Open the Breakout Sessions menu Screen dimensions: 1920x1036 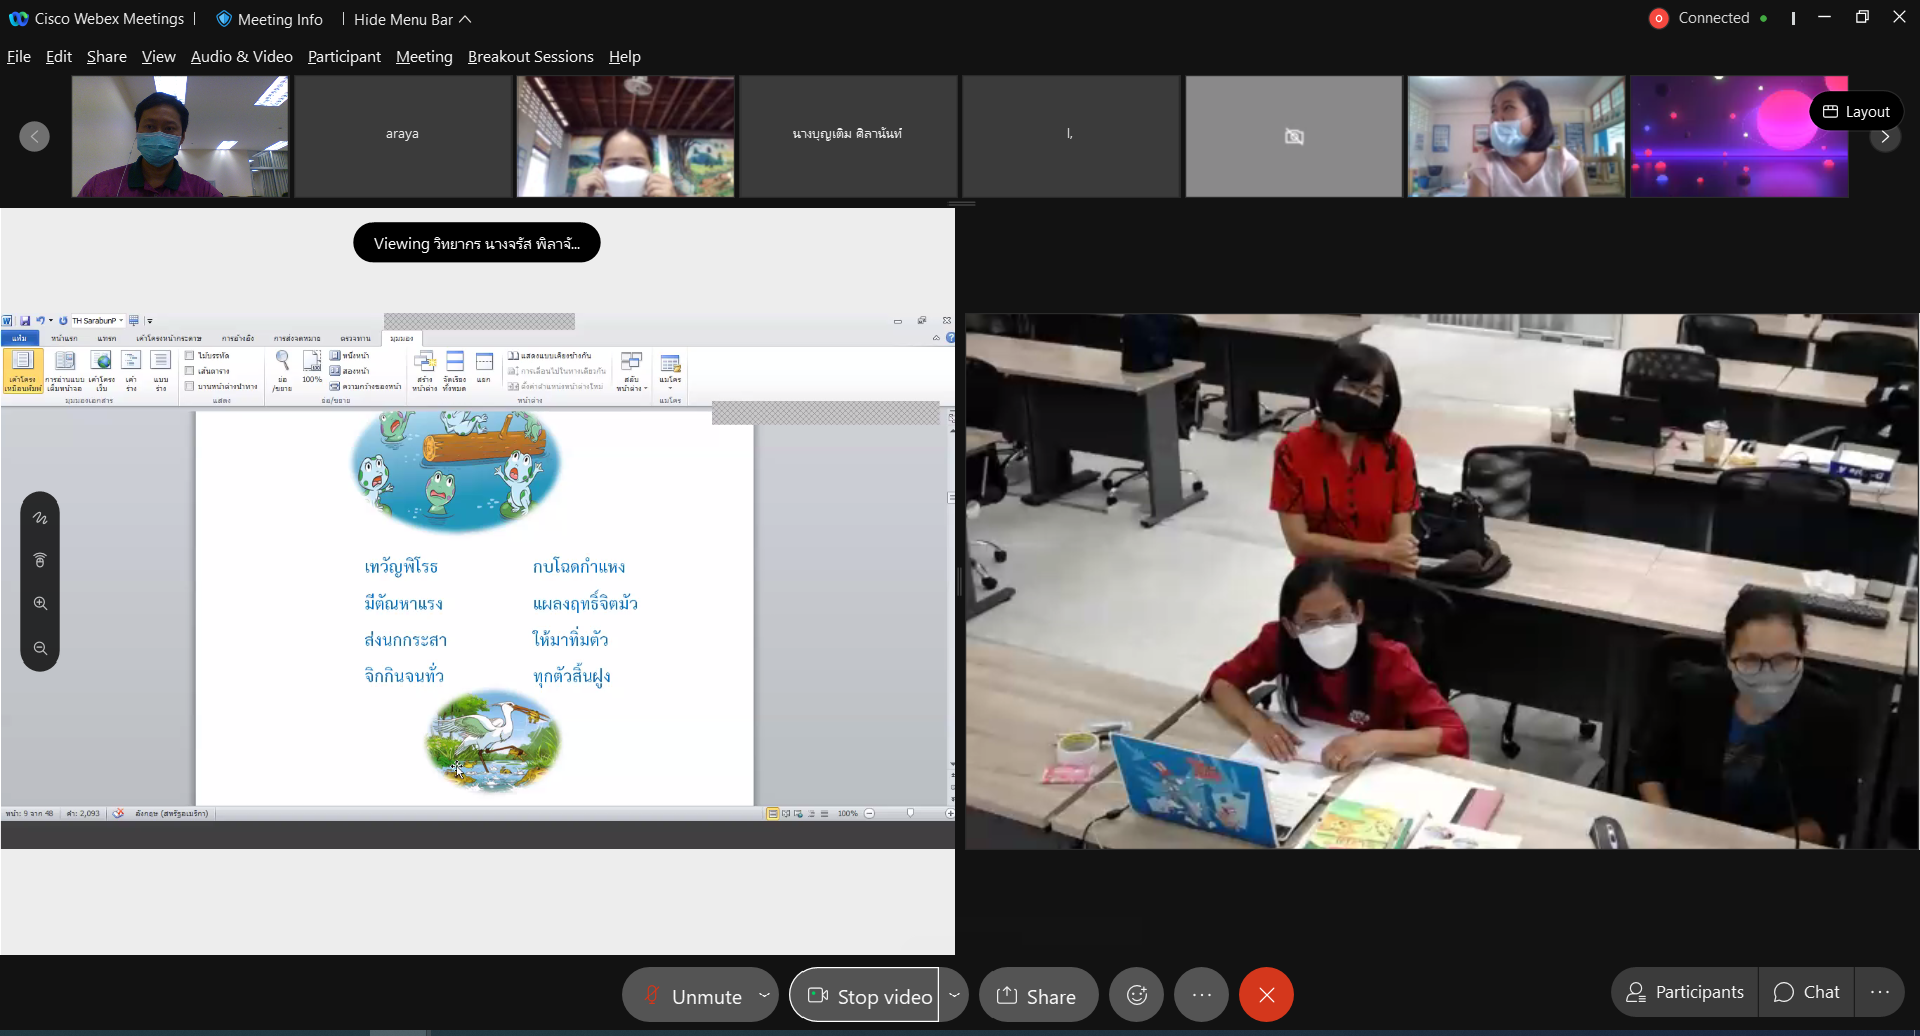point(530,57)
